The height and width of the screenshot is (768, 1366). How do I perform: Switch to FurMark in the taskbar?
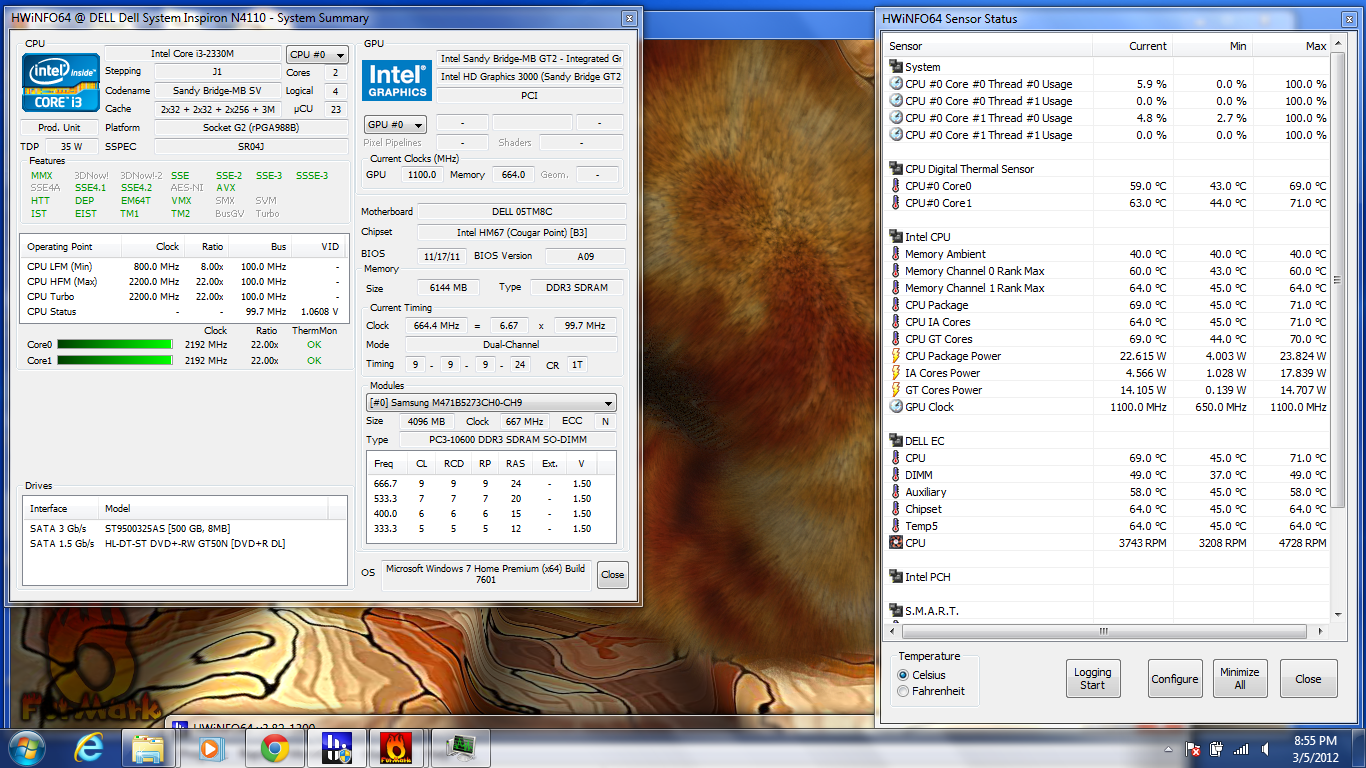[397, 748]
